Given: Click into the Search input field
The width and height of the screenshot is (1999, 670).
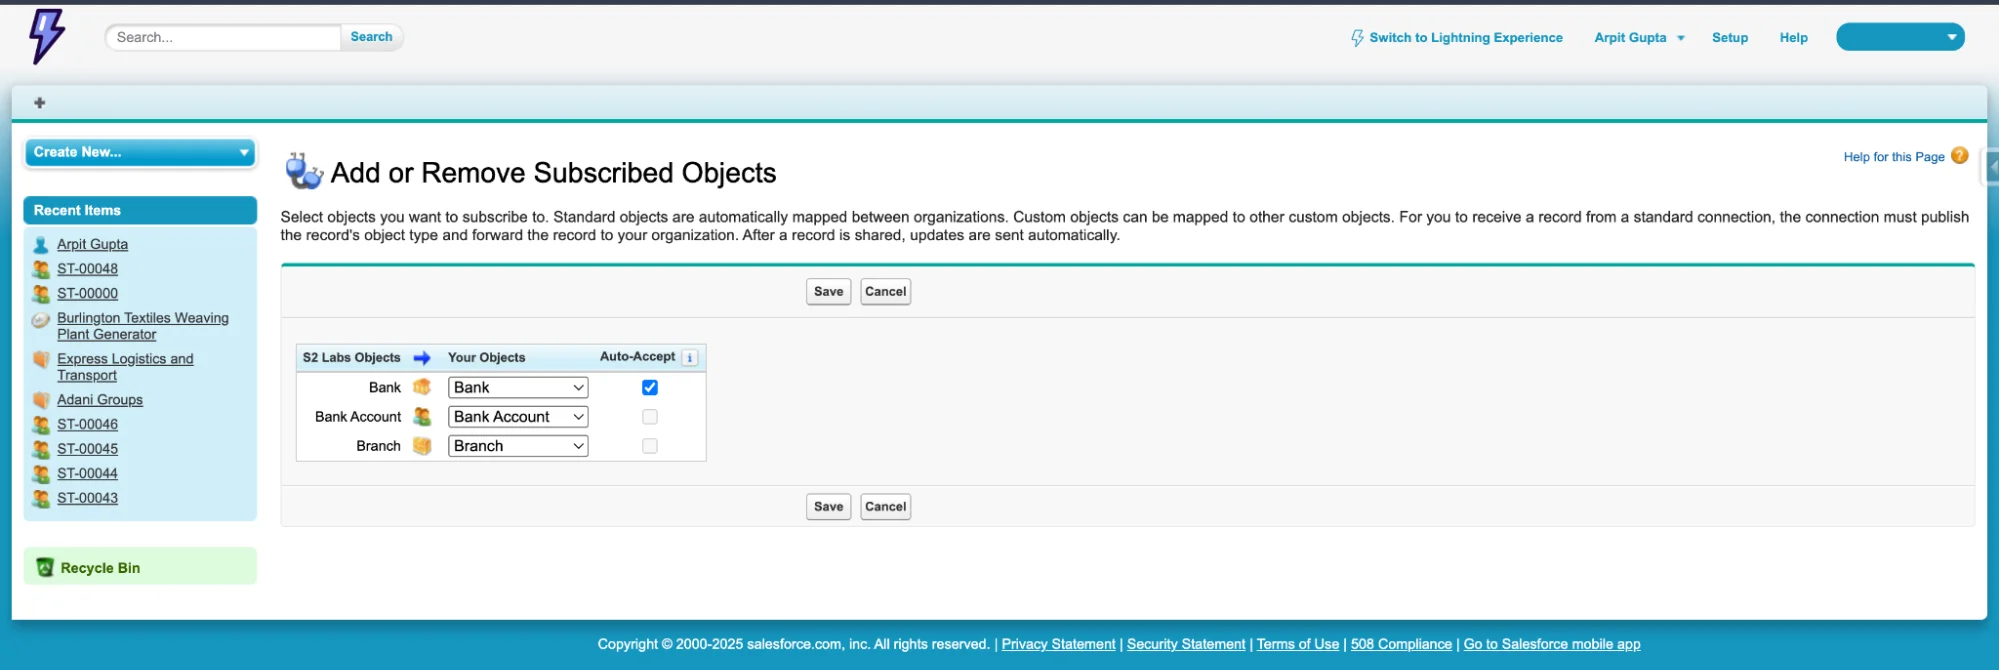Looking at the screenshot, I should coord(224,38).
